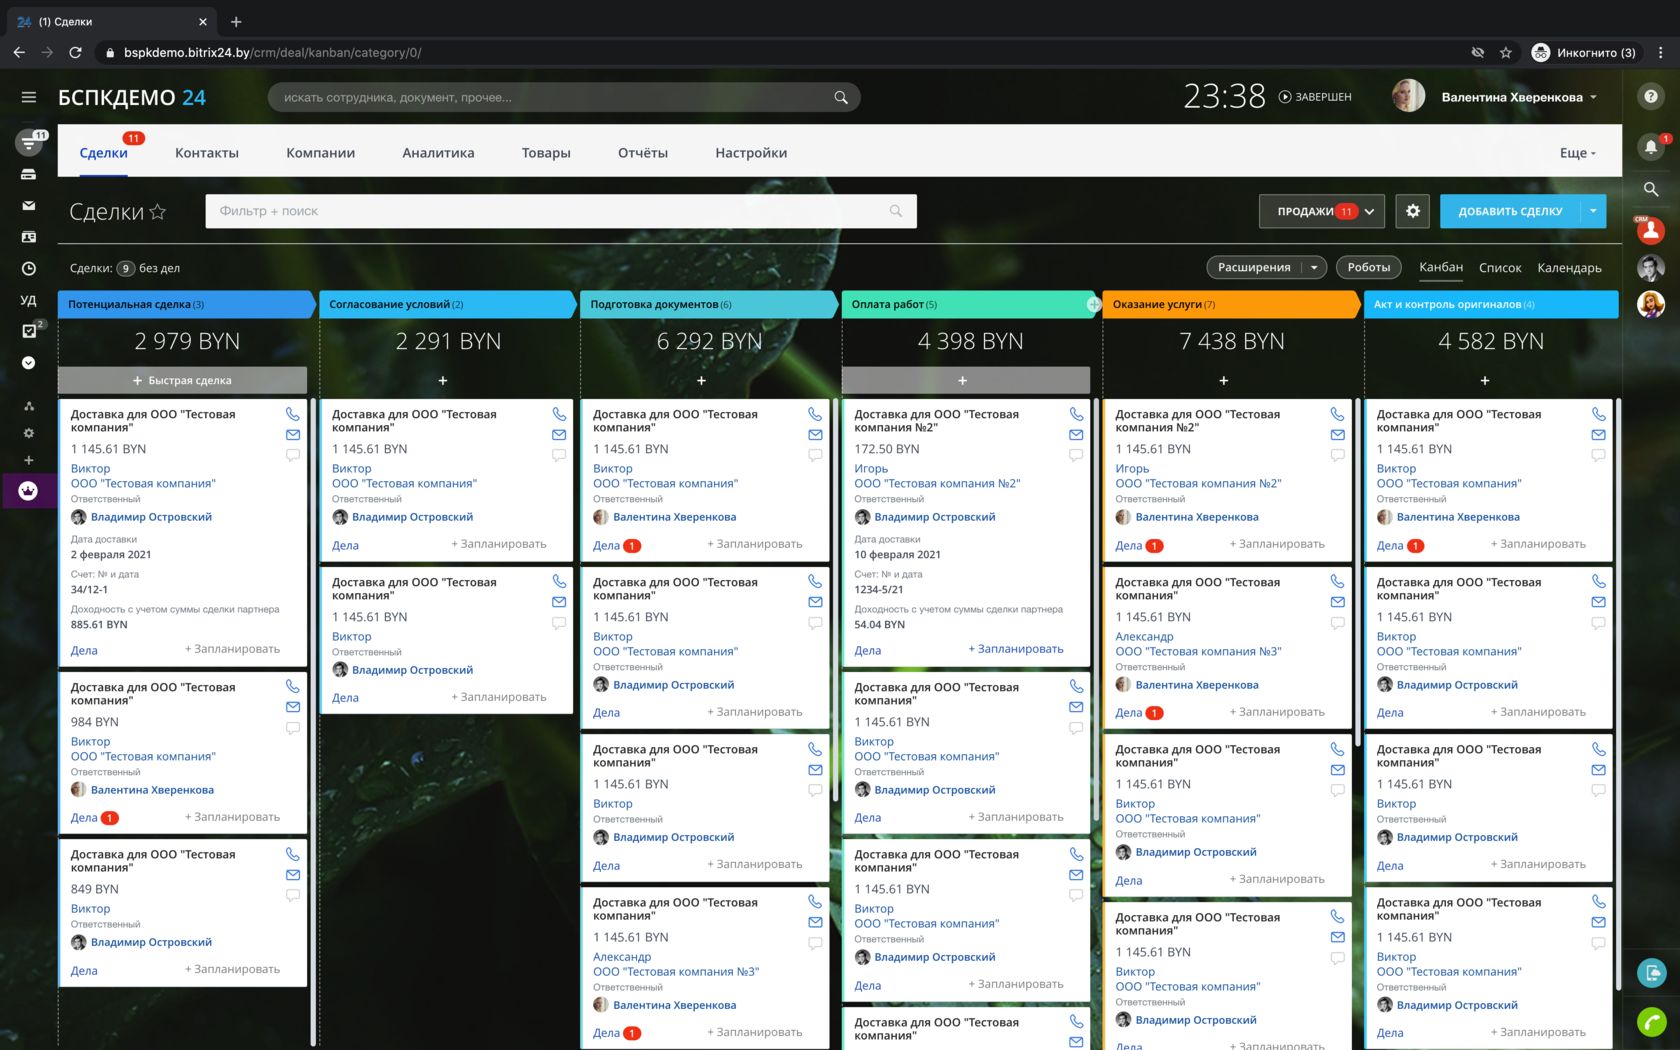The height and width of the screenshot is (1050, 1680).
Task: Add a stage via the plus on Оплата работ
Action: click(x=1094, y=304)
